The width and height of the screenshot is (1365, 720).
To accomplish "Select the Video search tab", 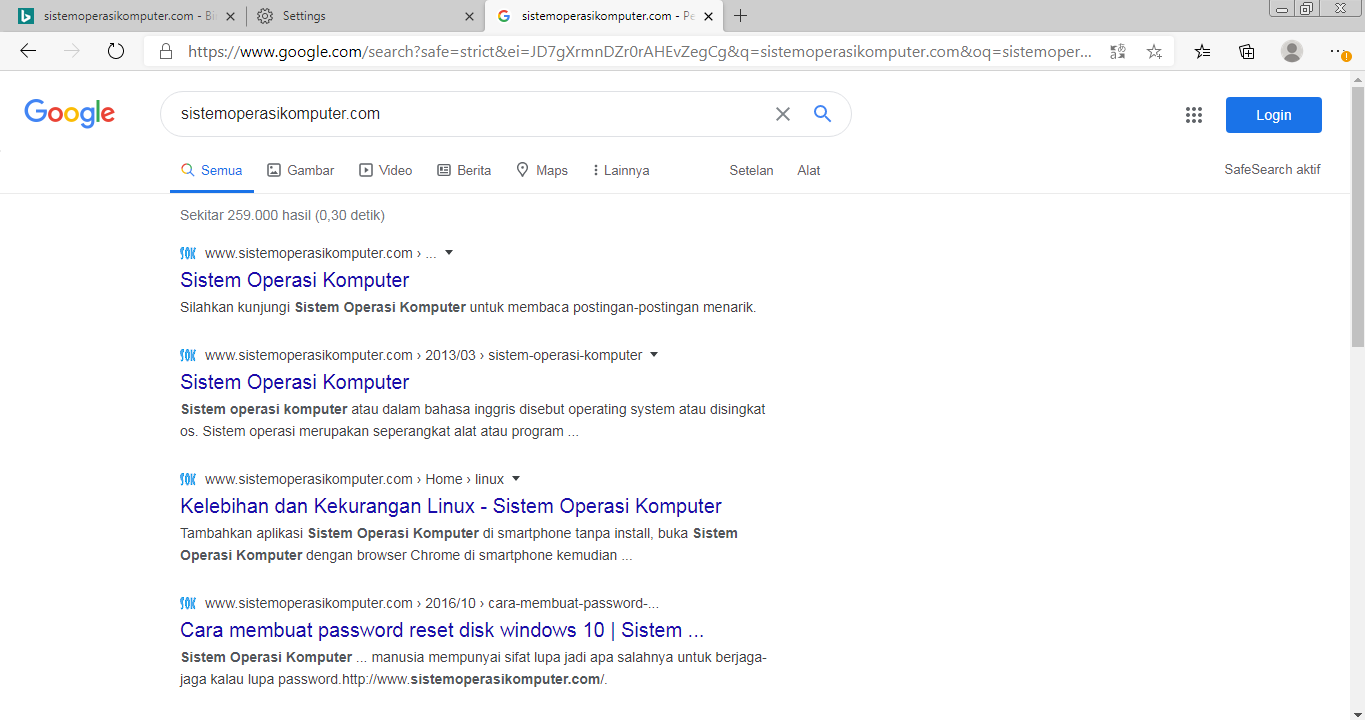I will (386, 170).
